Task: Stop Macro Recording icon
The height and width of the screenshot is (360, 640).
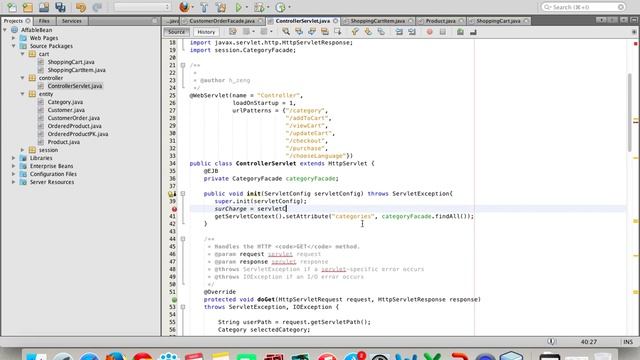Action: tap(442, 32)
